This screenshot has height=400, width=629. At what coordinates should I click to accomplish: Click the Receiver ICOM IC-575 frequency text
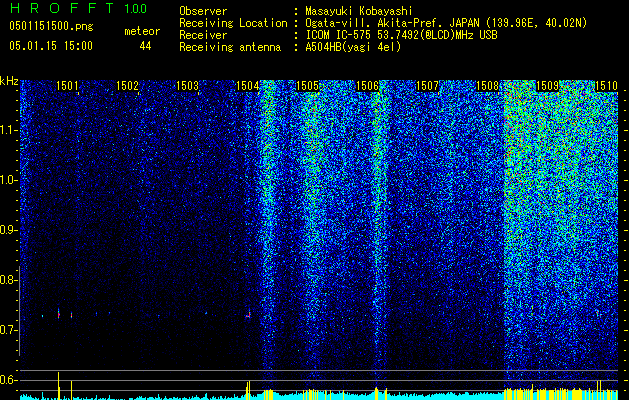pos(401,35)
